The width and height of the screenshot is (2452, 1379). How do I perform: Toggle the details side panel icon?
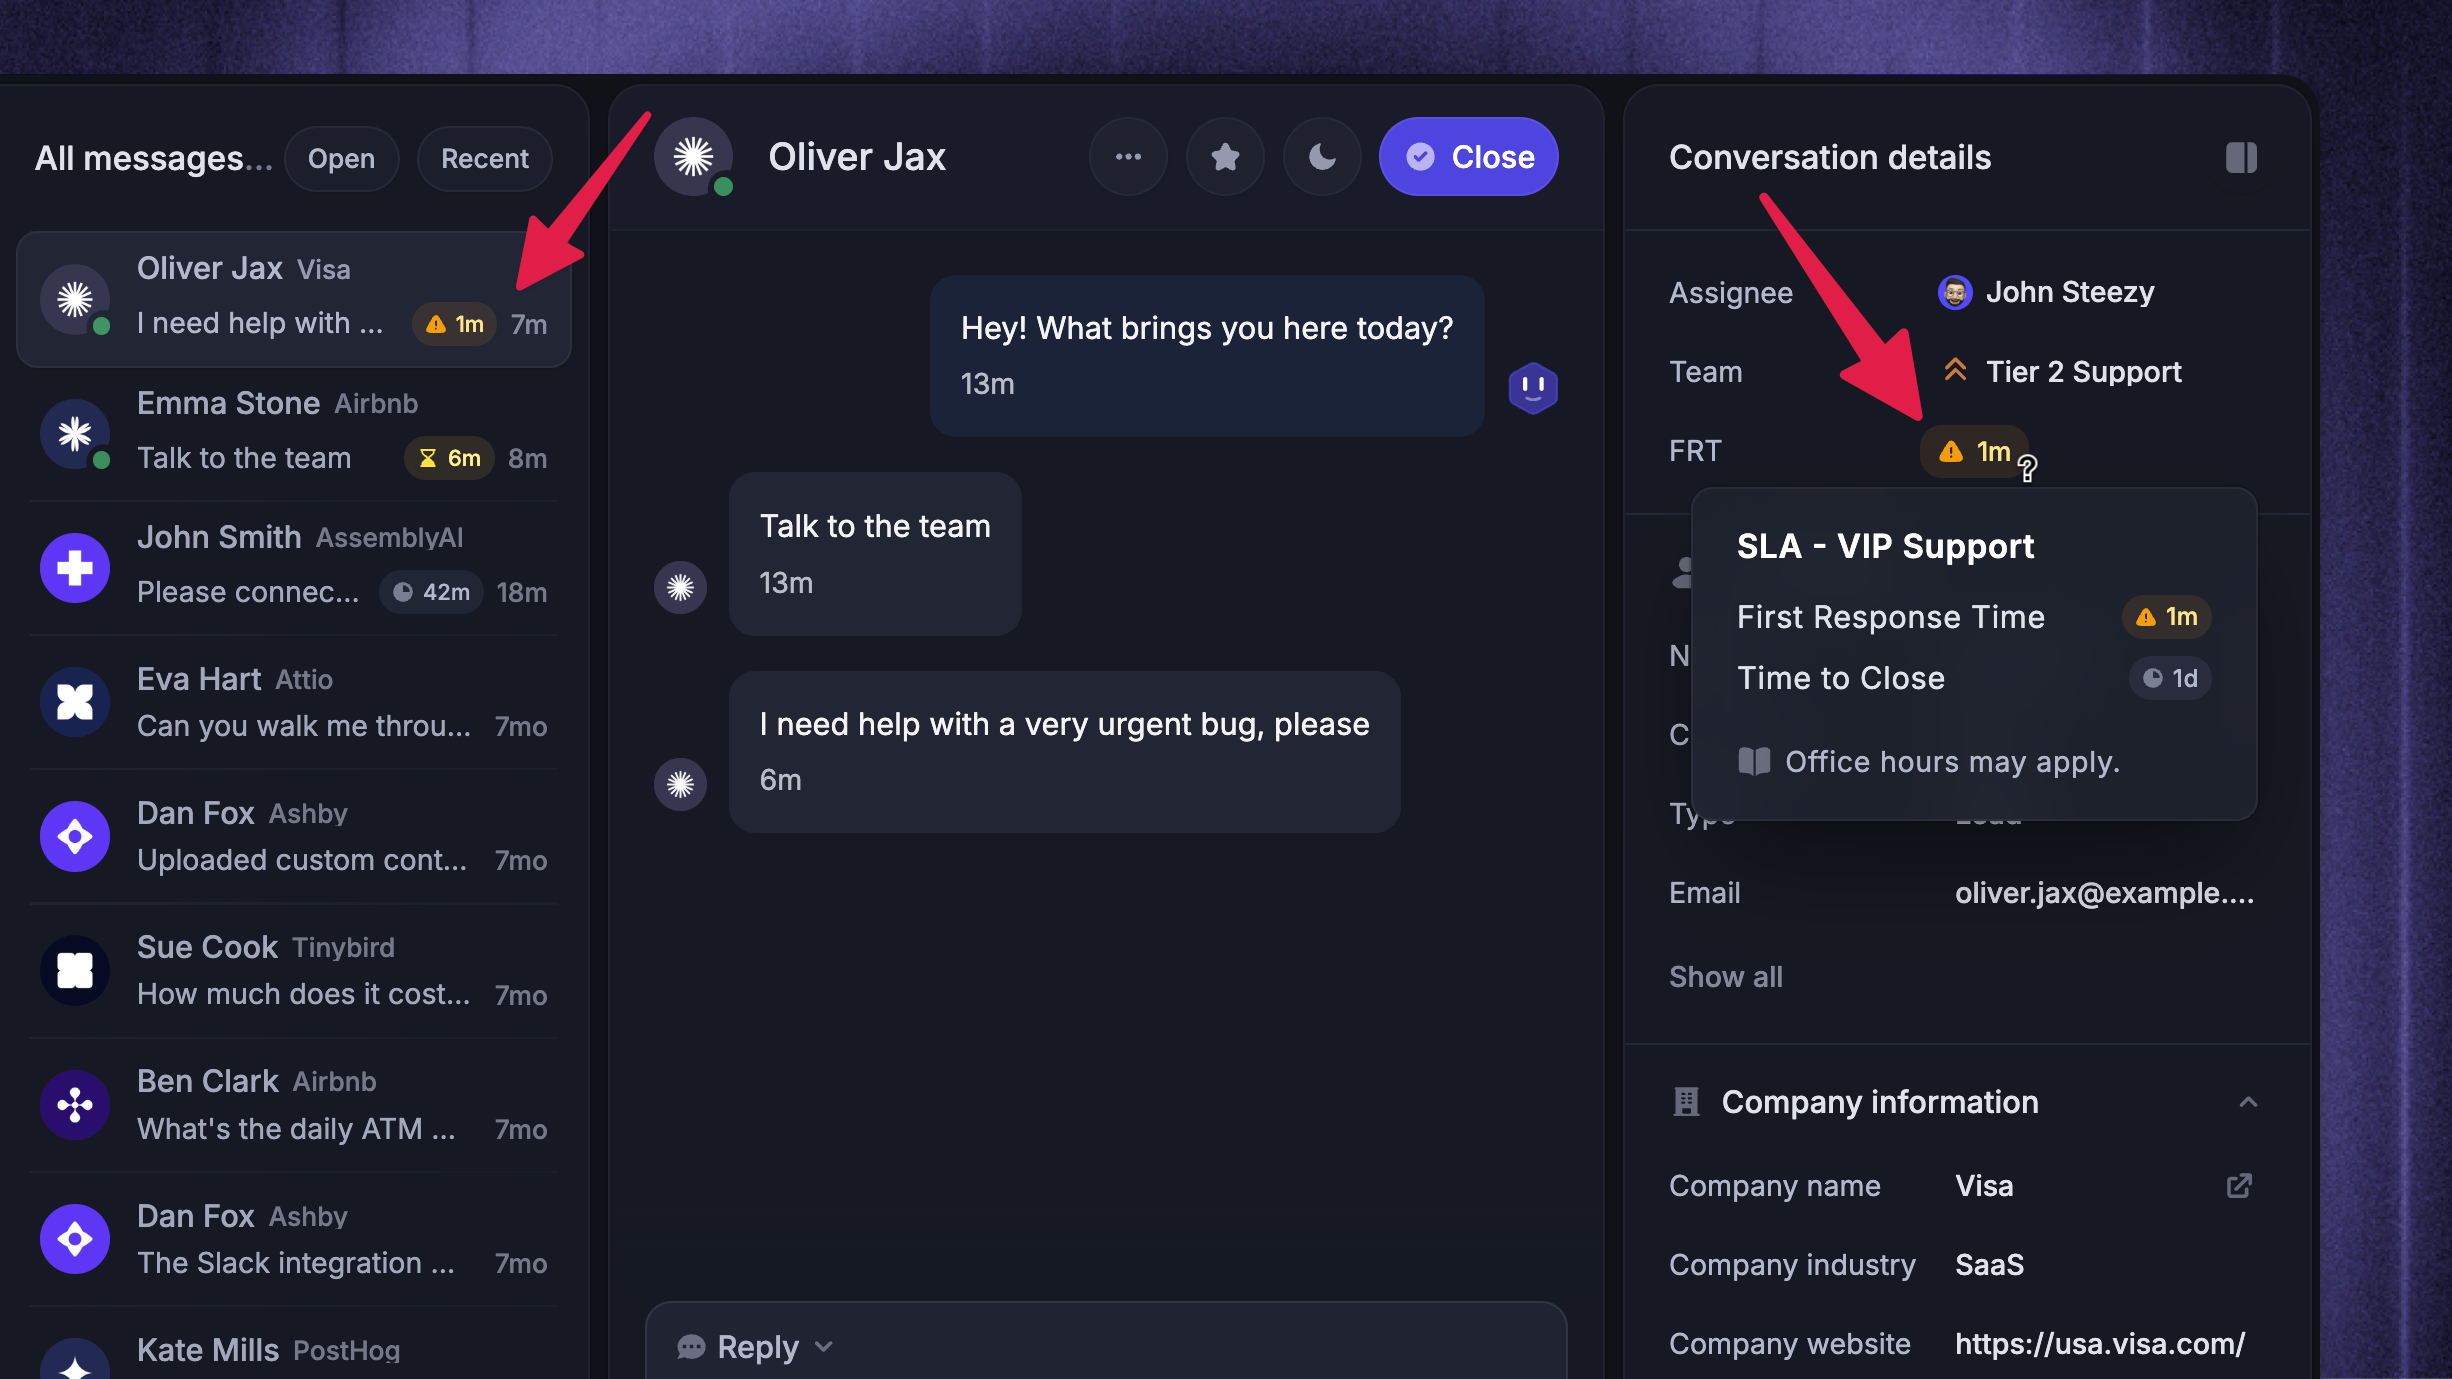(x=2241, y=157)
